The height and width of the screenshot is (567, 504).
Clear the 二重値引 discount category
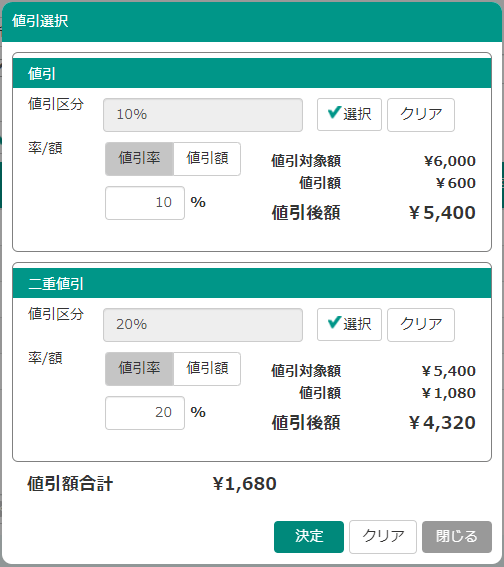coord(421,324)
